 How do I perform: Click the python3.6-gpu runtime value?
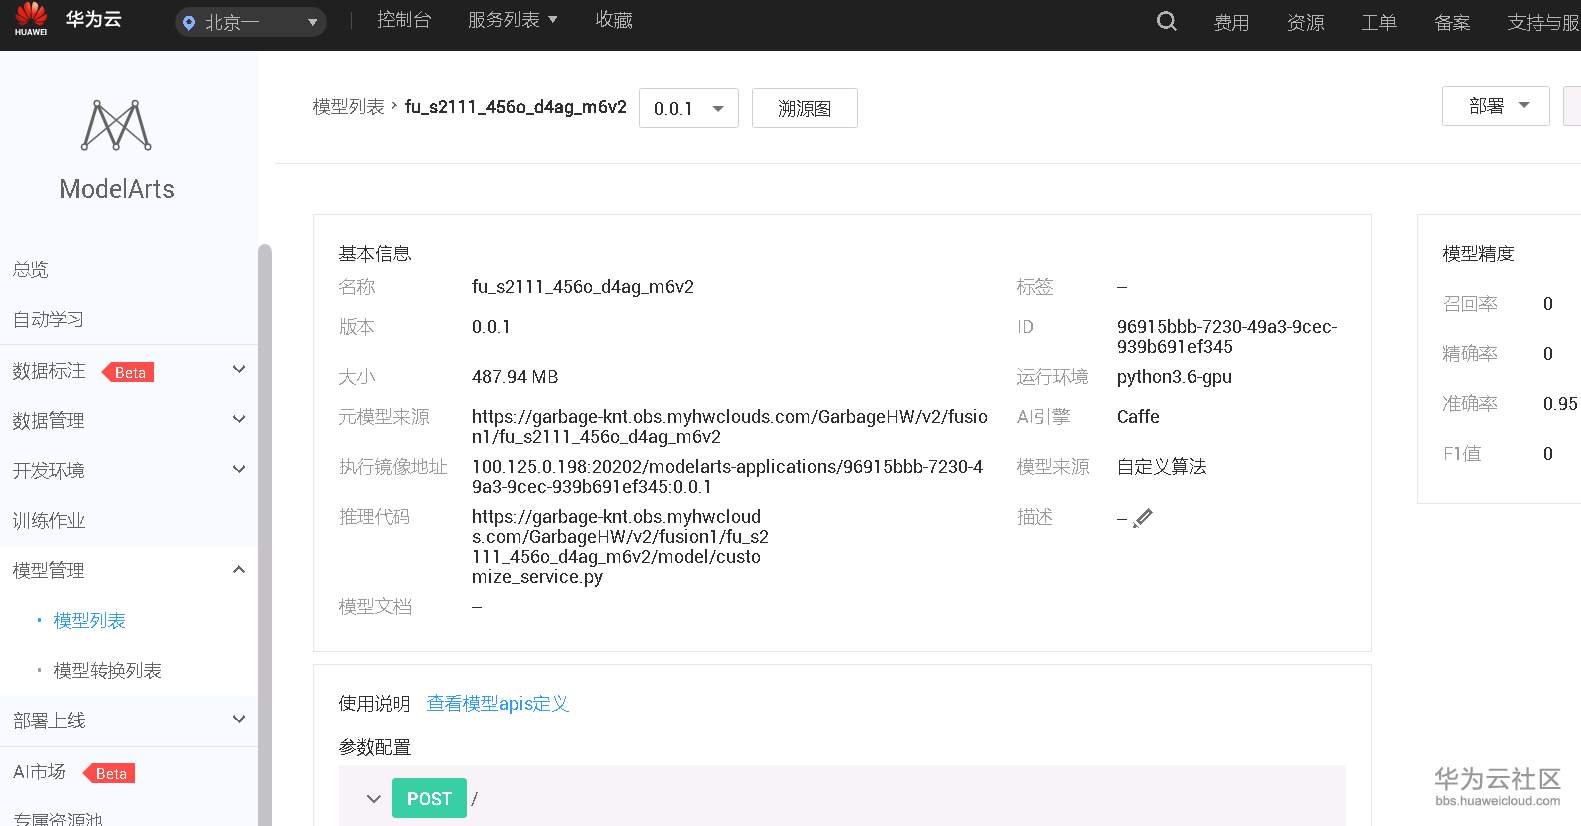coord(1174,377)
